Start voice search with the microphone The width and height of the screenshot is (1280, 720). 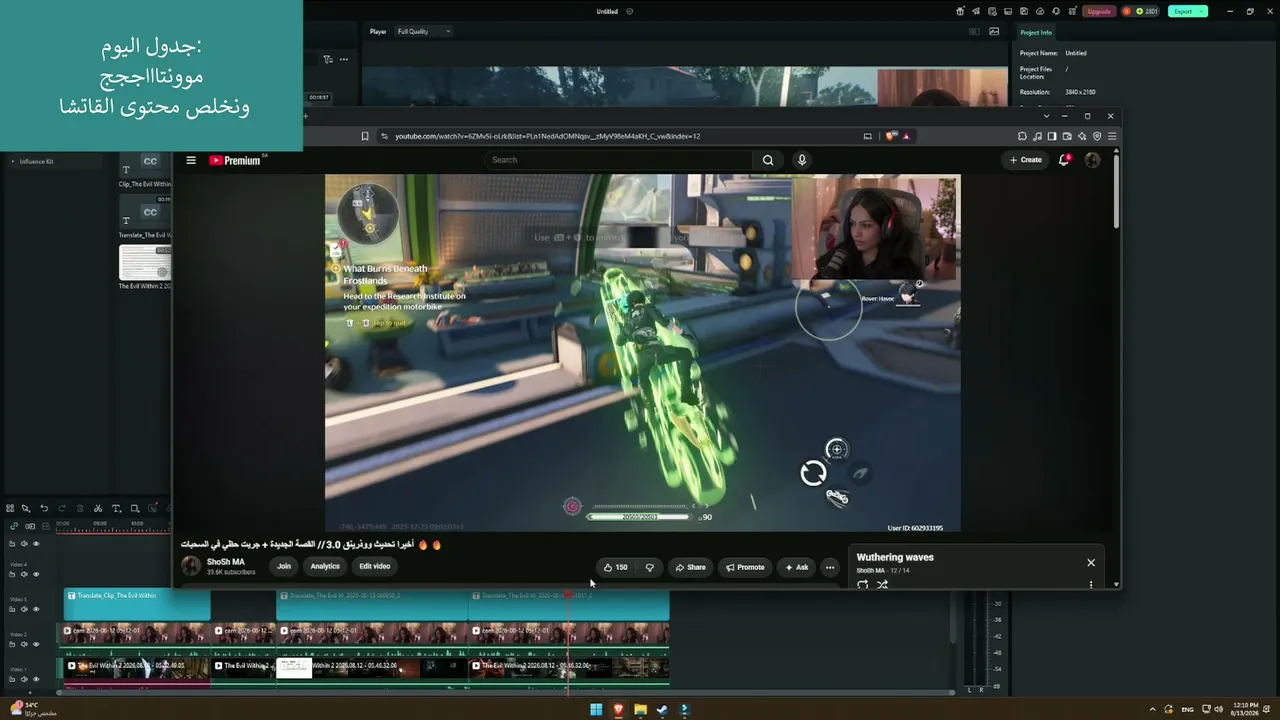pos(801,160)
